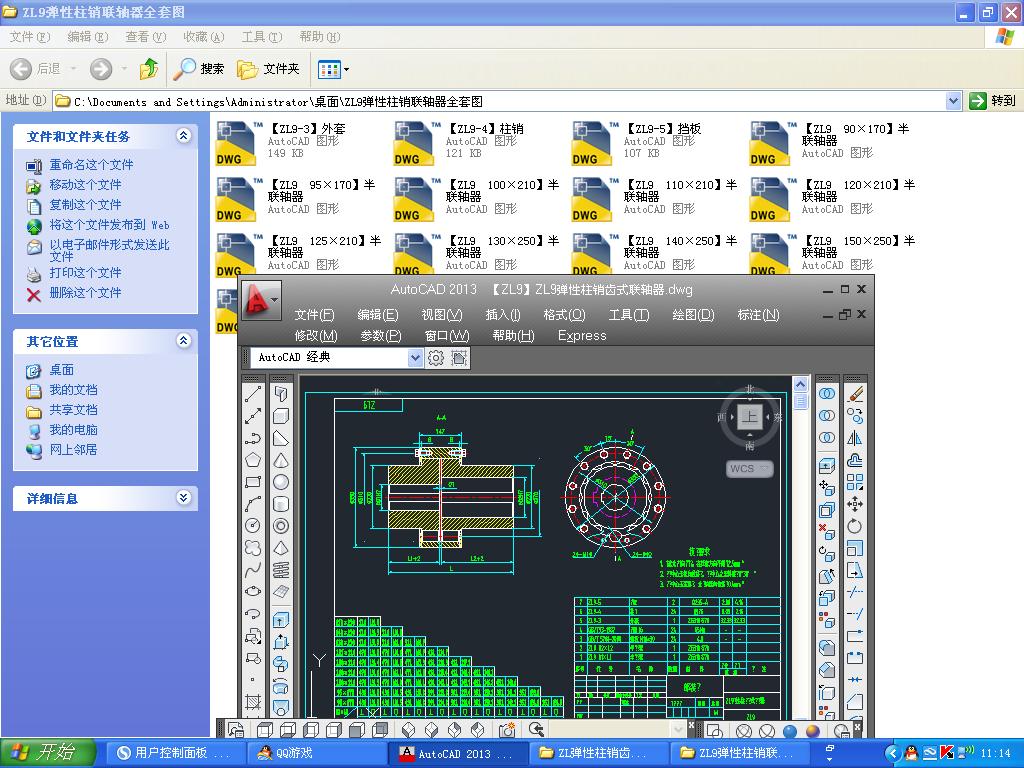The width and height of the screenshot is (1024, 768).
Task: Activate the Mirror tool
Action: pos(855,438)
